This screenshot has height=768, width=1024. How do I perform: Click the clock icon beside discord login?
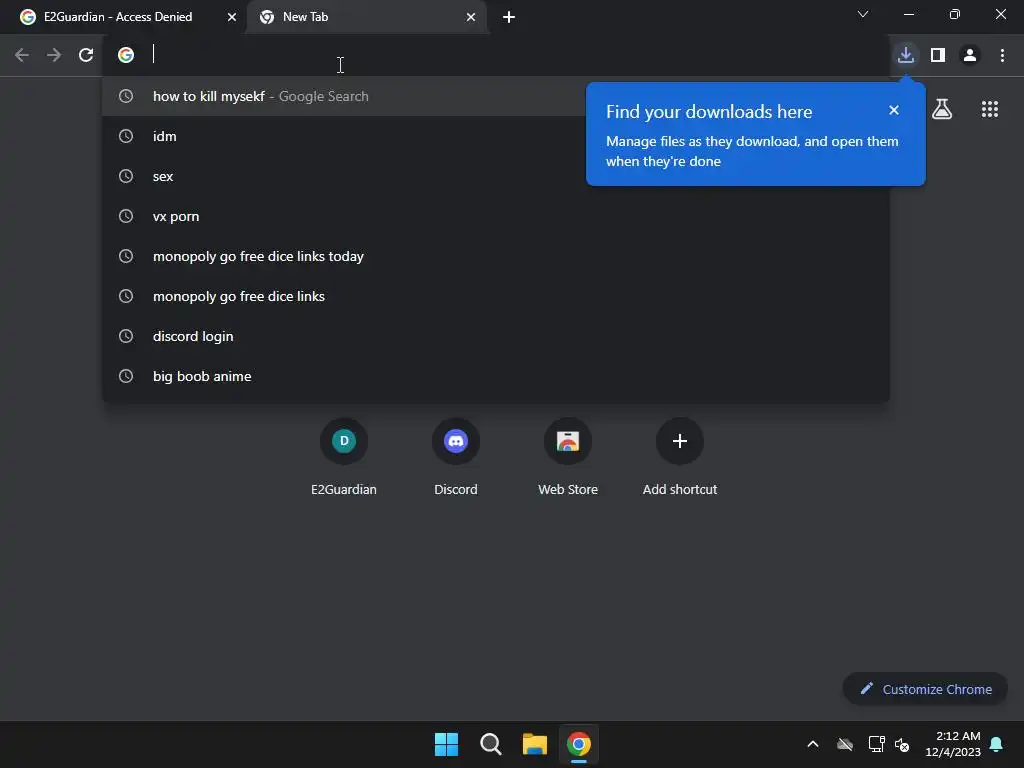click(125, 336)
